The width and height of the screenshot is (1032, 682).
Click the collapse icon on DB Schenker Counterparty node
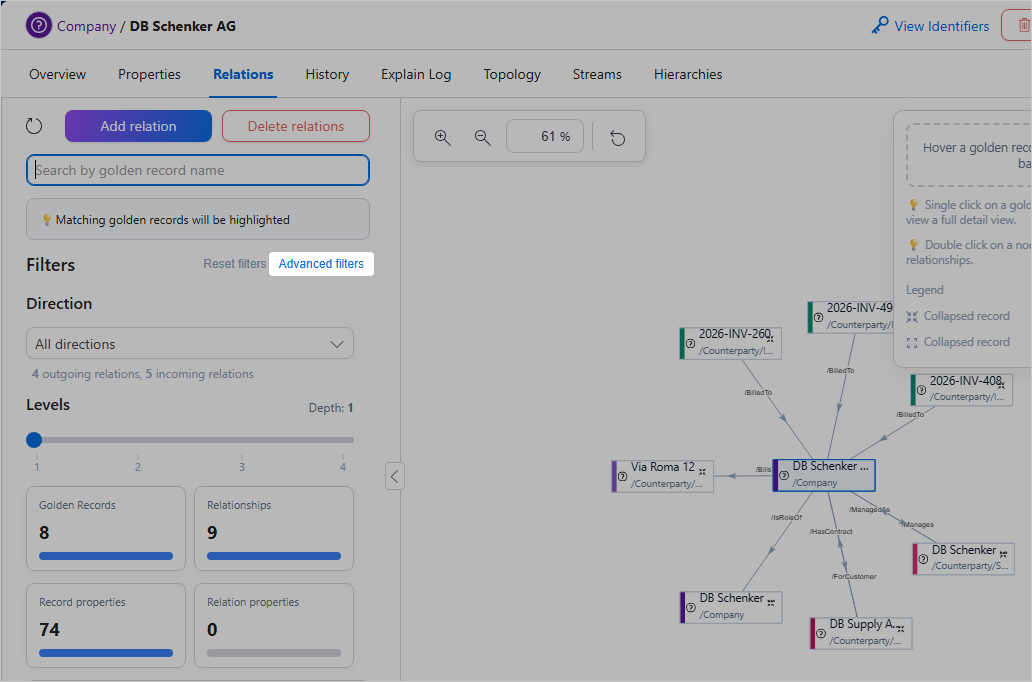coord(1003,554)
